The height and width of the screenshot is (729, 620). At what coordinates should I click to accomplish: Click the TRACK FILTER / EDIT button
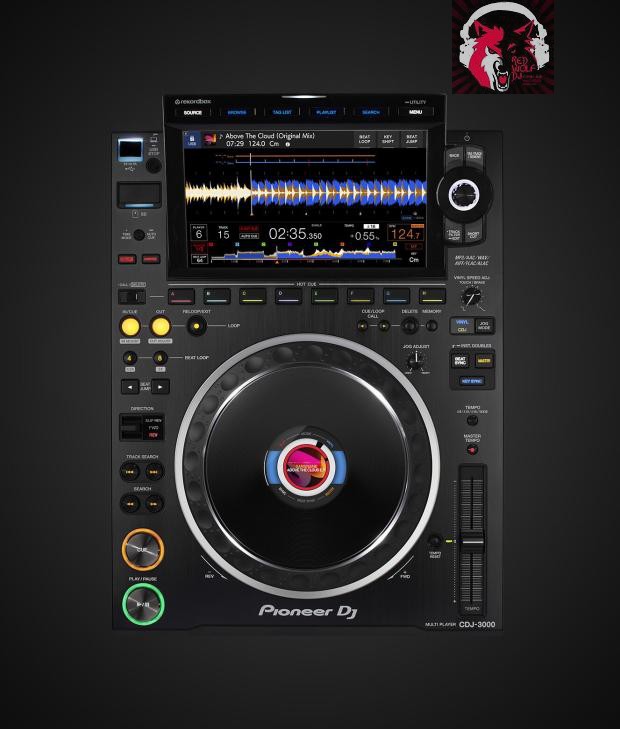pyautogui.click(x=454, y=233)
